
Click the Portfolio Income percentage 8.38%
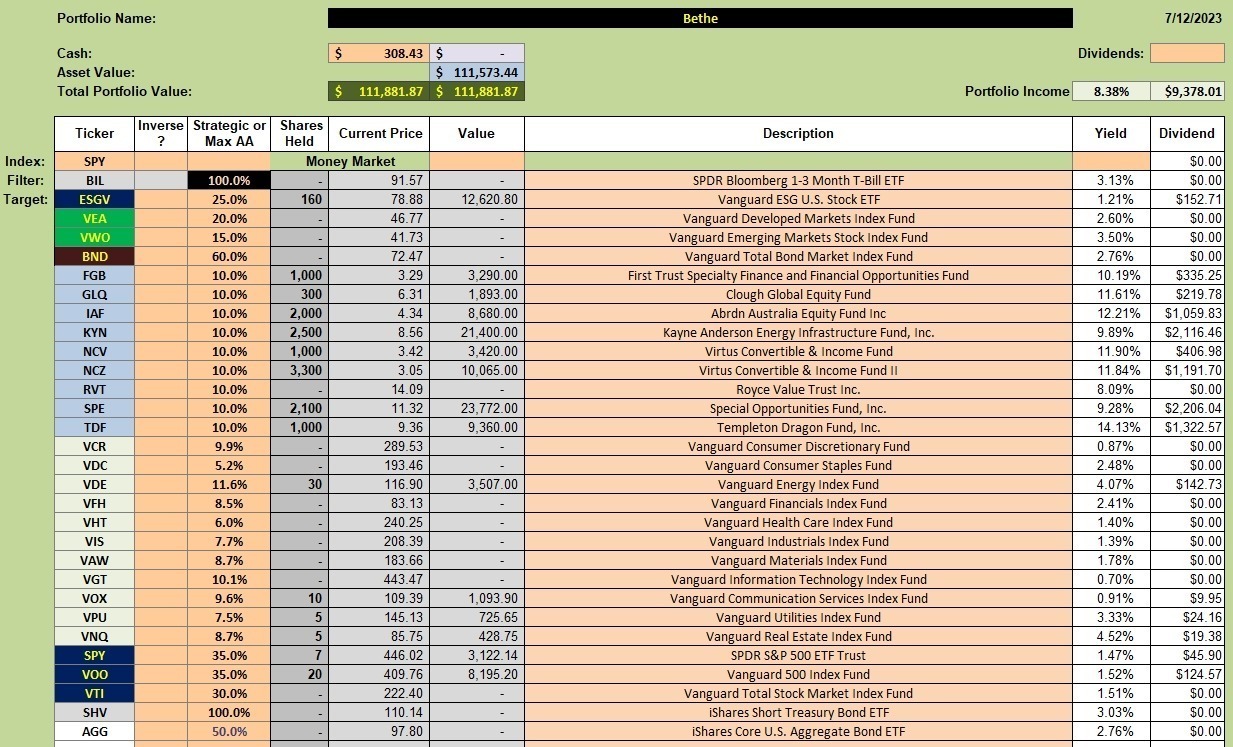[1111, 91]
